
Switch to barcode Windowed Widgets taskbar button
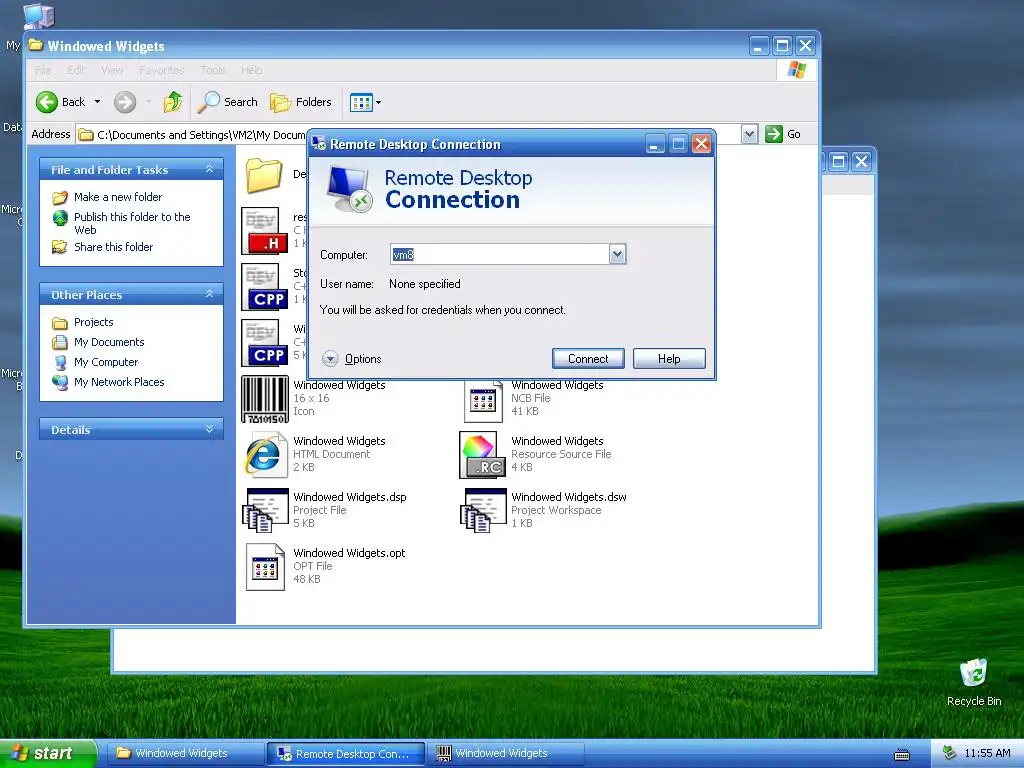[504, 754]
